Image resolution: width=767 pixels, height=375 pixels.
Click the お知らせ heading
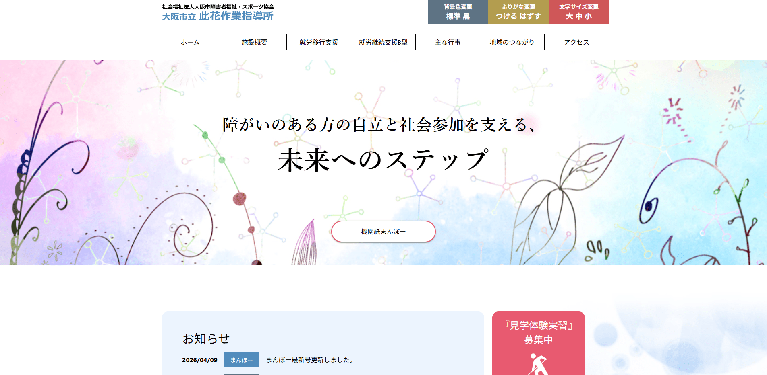[205, 338]
